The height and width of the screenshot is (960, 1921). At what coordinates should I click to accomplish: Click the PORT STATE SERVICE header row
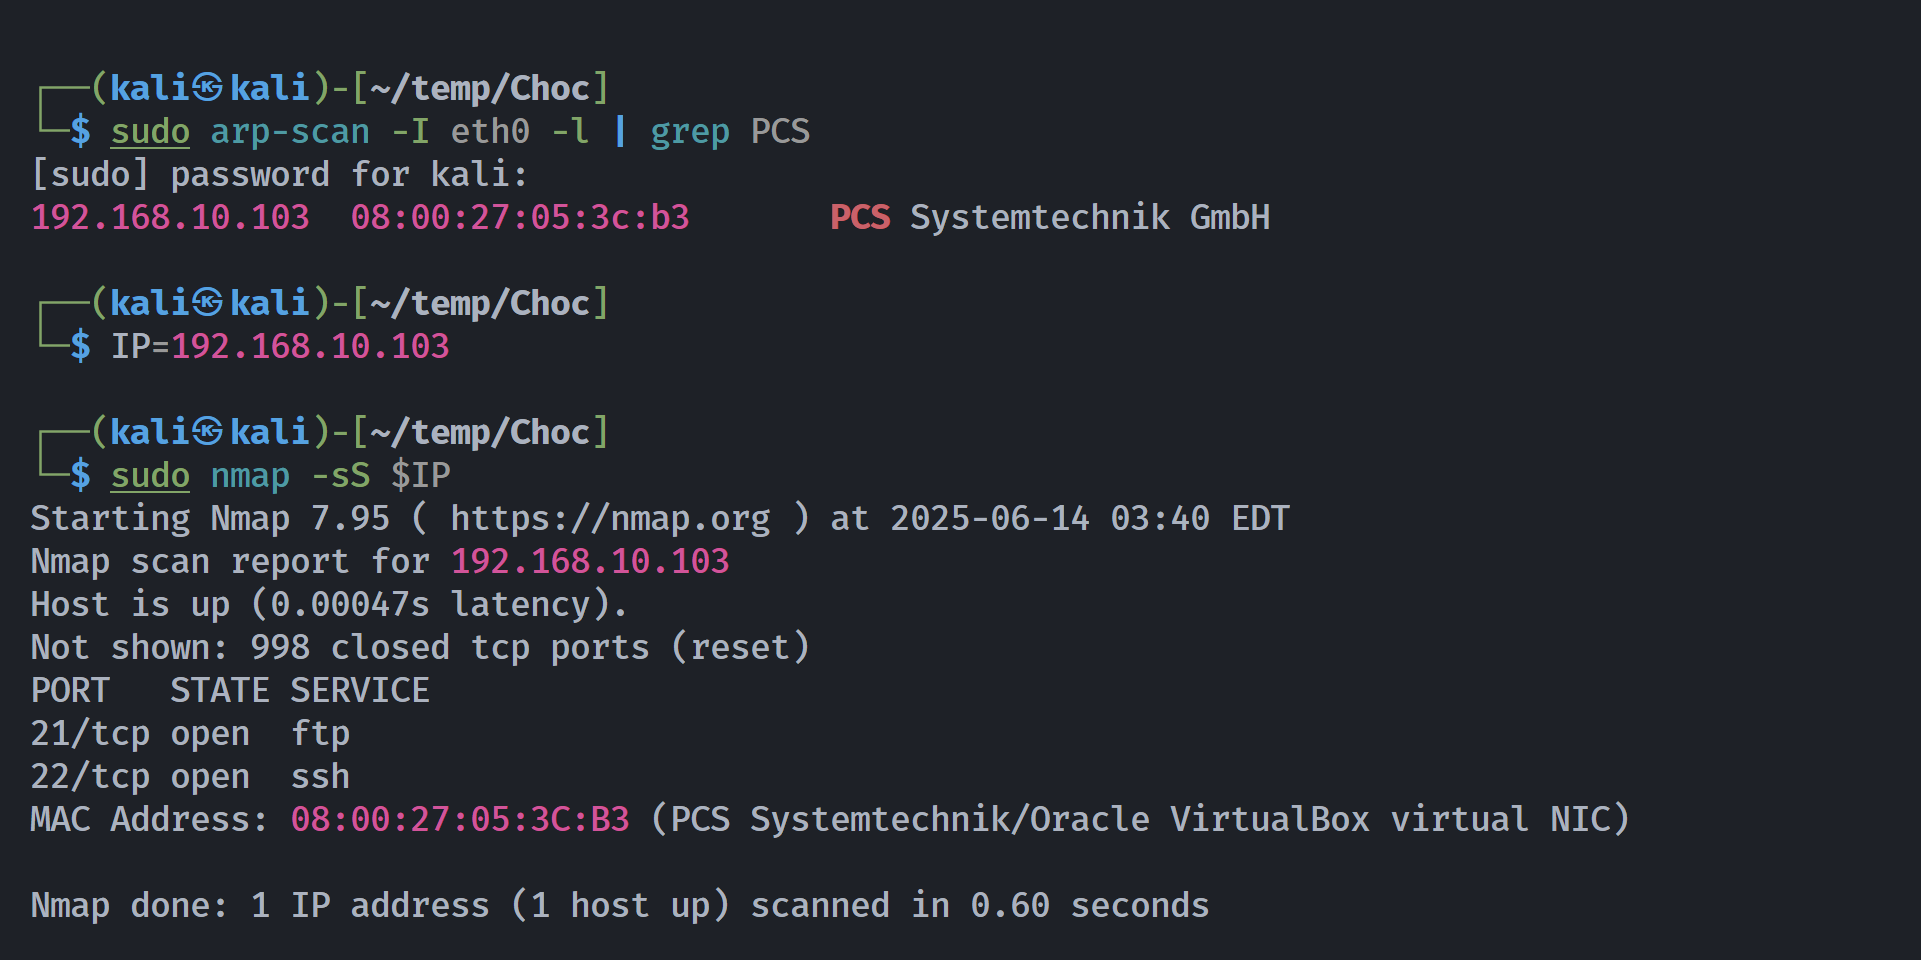click(230, 690)
